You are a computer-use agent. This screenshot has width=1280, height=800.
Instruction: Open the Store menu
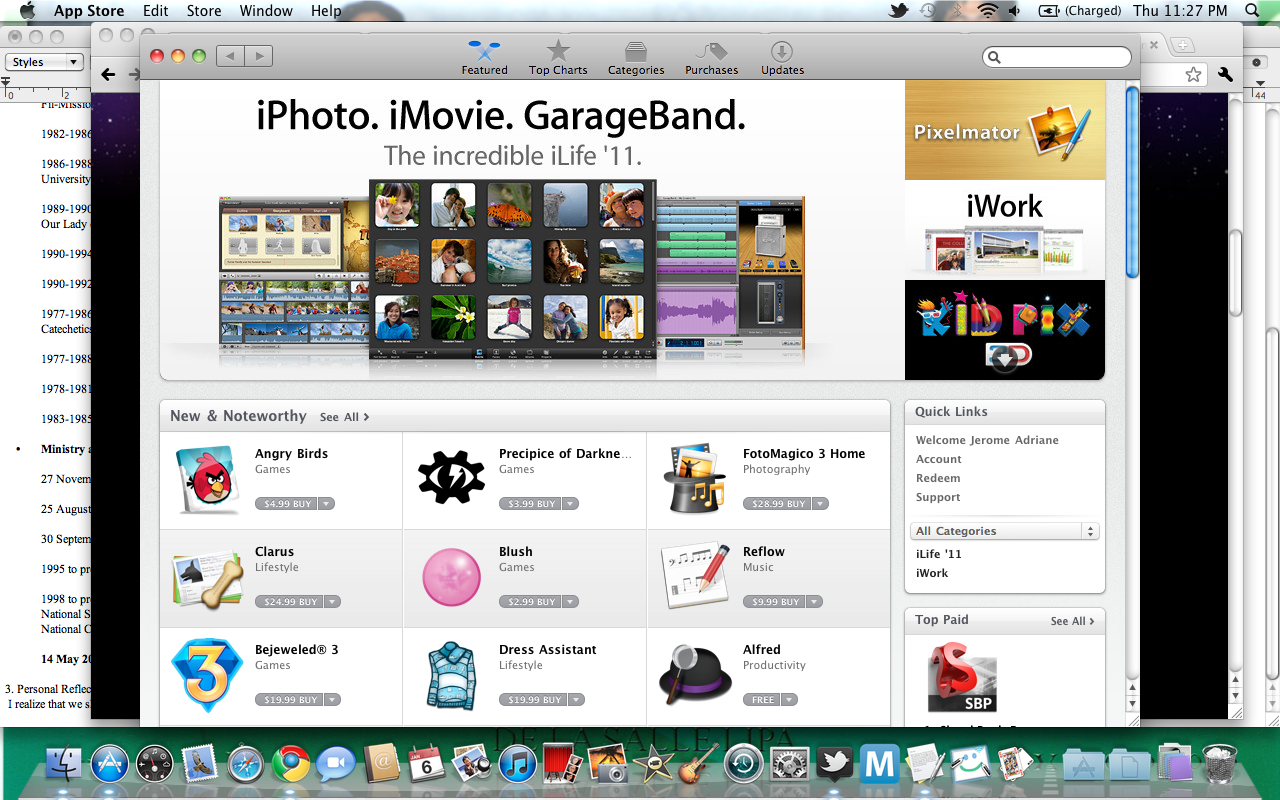point(204,11)
